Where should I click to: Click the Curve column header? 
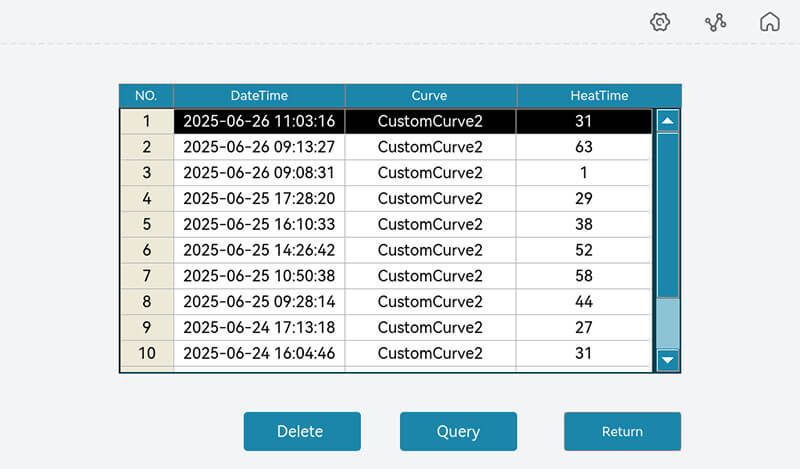(x=430, y=96)
